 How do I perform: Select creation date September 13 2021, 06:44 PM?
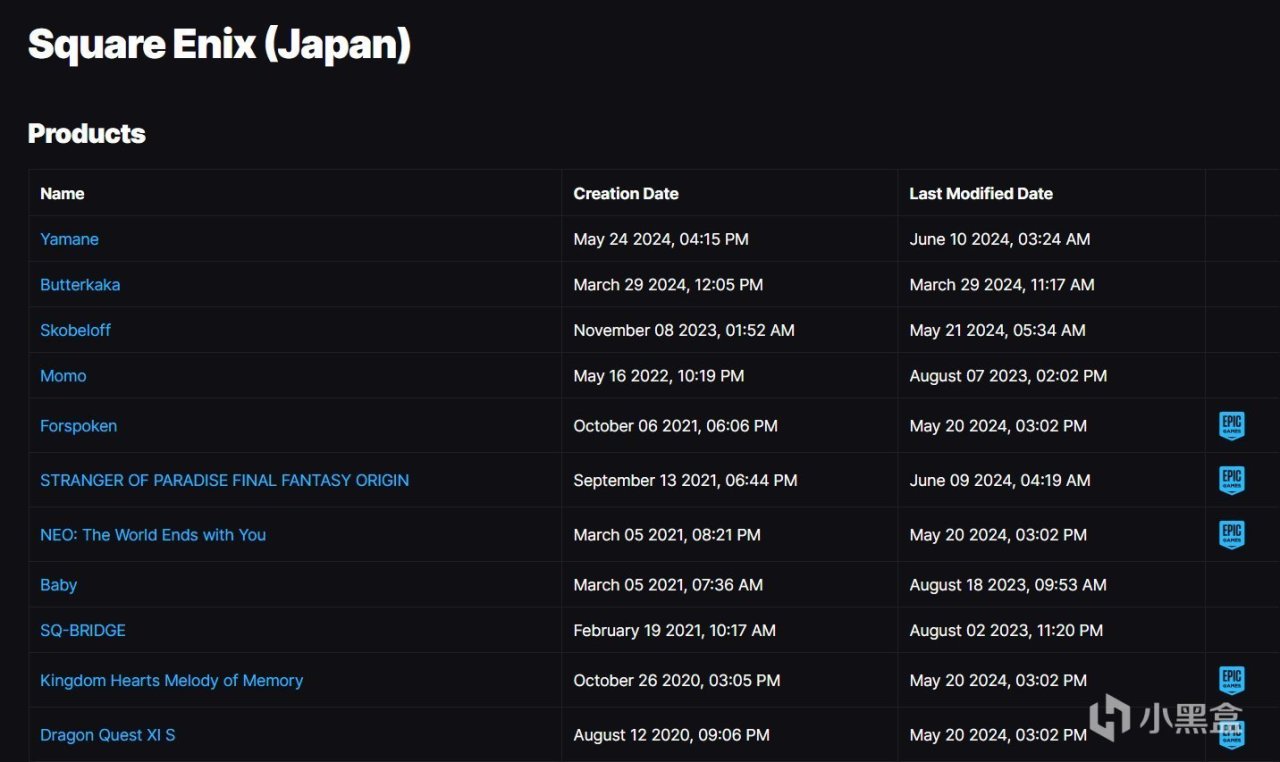point(685,480)
